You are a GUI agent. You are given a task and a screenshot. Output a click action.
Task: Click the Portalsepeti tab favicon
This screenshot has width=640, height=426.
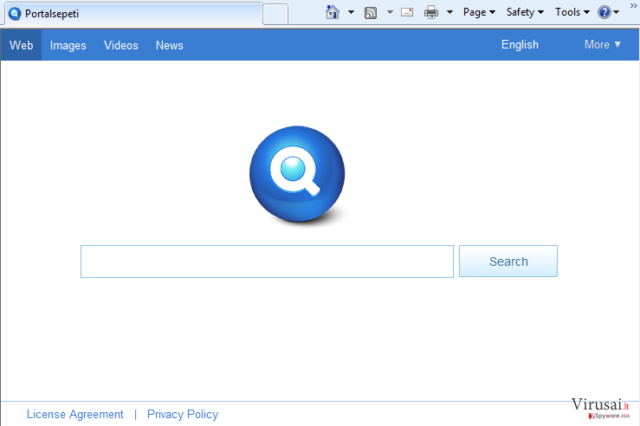pyautogui.click(x=14, y=14)
